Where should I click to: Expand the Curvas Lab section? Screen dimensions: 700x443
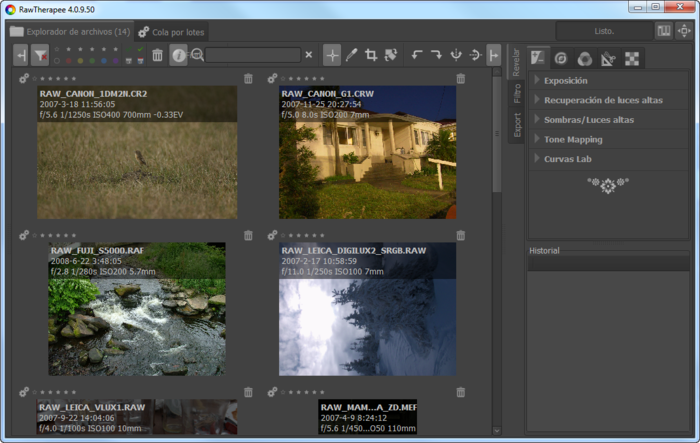click(x=608, y=159)
